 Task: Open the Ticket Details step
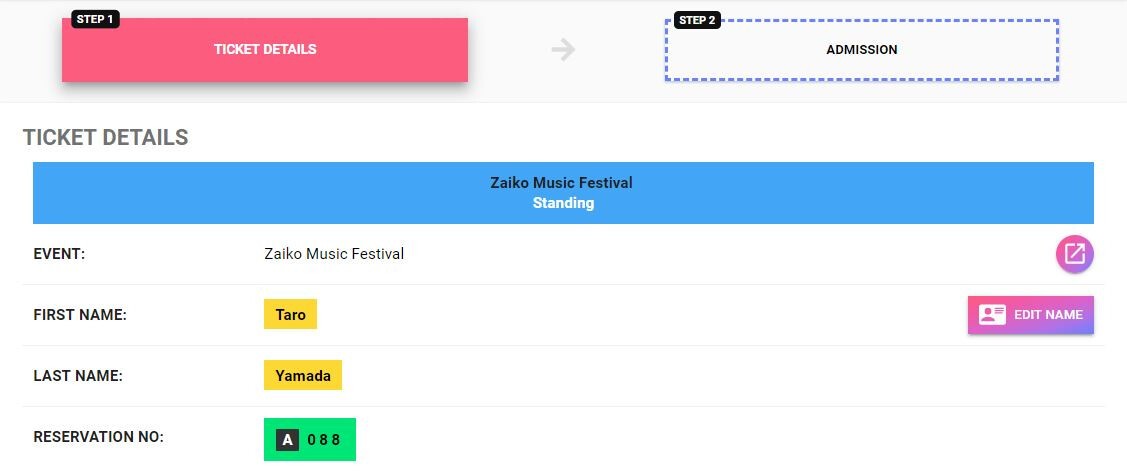point(264,50)
